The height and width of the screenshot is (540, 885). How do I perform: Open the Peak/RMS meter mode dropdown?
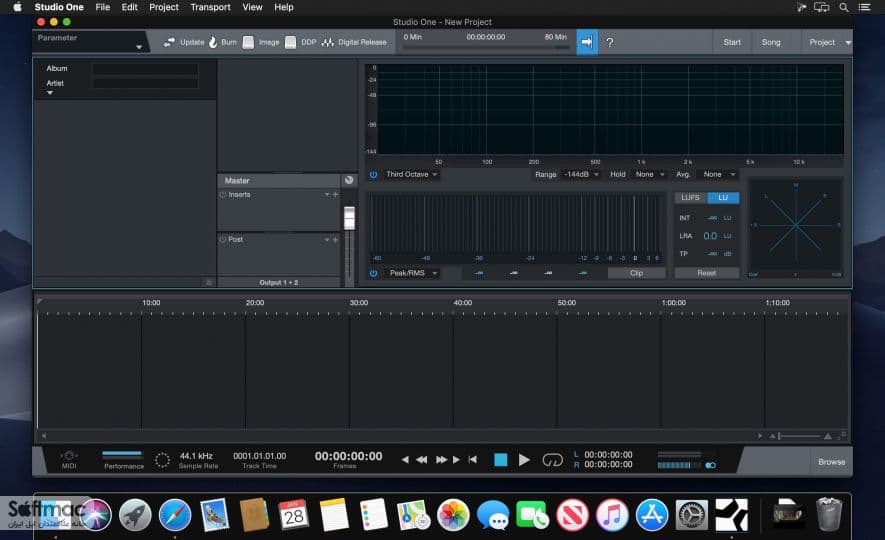pos(413,273)
